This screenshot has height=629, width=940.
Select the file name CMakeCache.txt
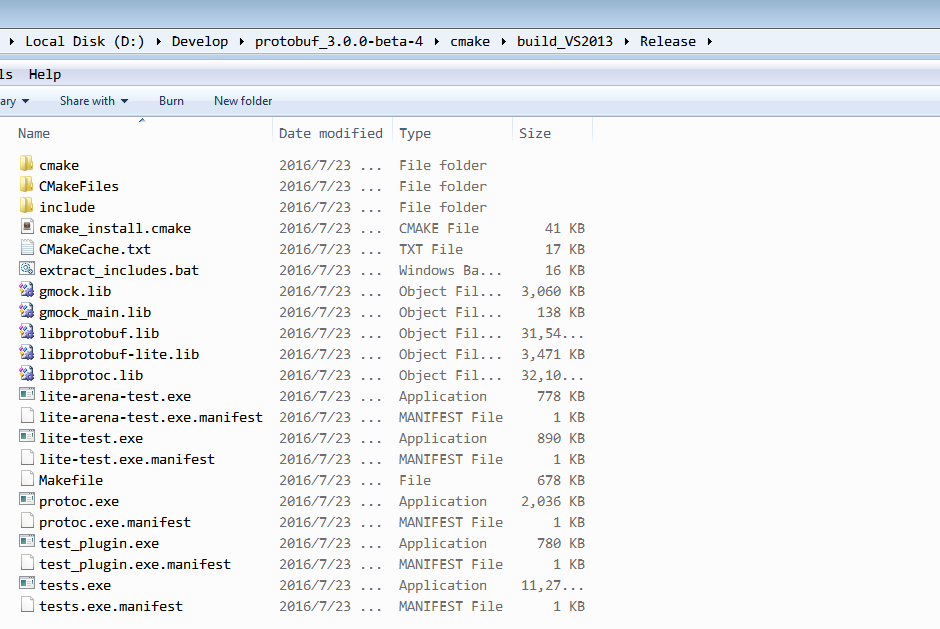(x=95, y=249)
